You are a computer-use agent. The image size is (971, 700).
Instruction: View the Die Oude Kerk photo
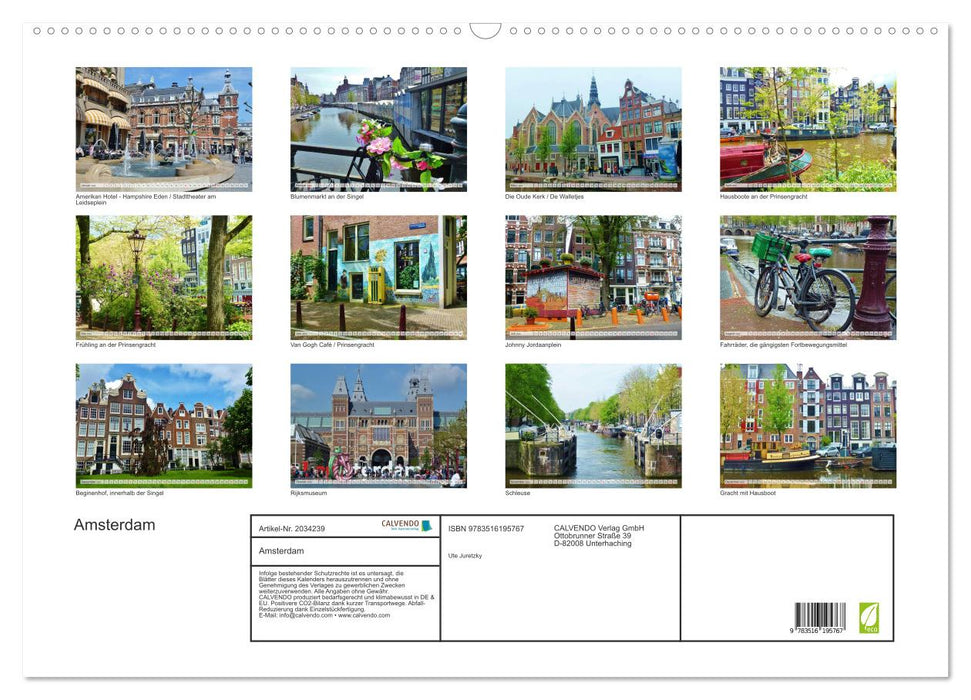592,128
